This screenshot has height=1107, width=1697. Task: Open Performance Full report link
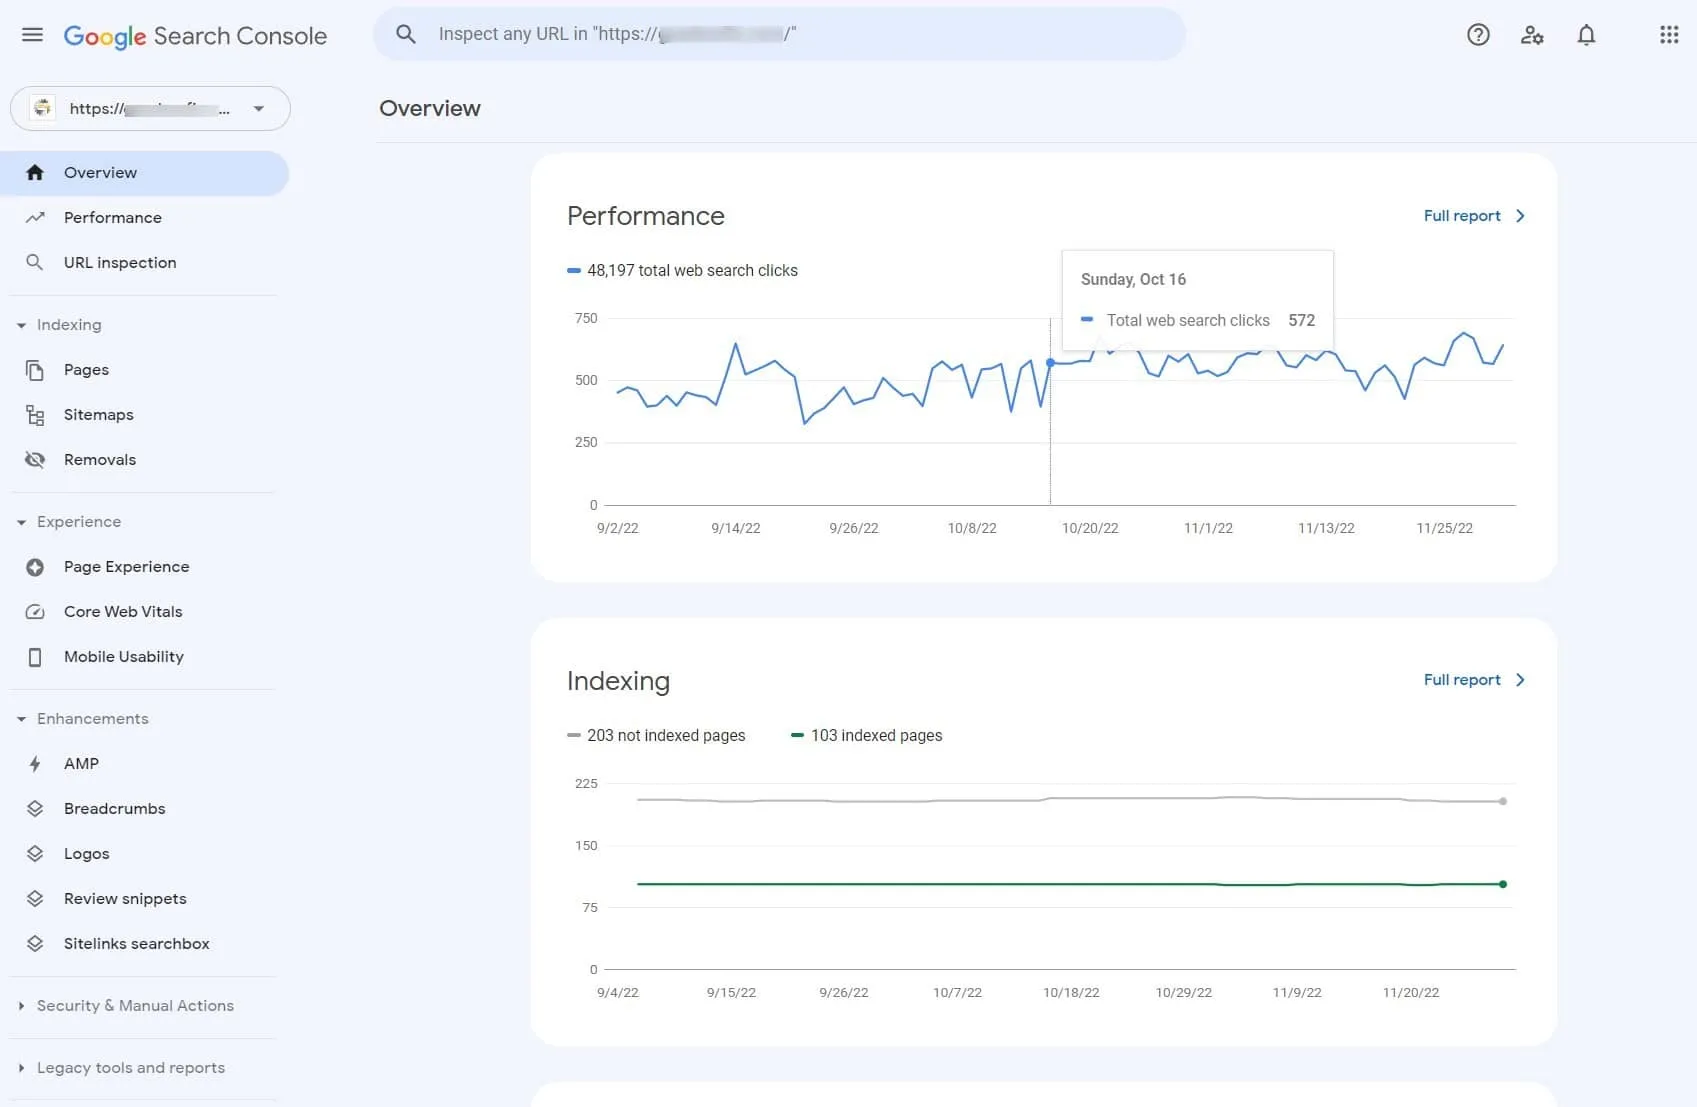pyautogui.click(x=1474, y=216)
